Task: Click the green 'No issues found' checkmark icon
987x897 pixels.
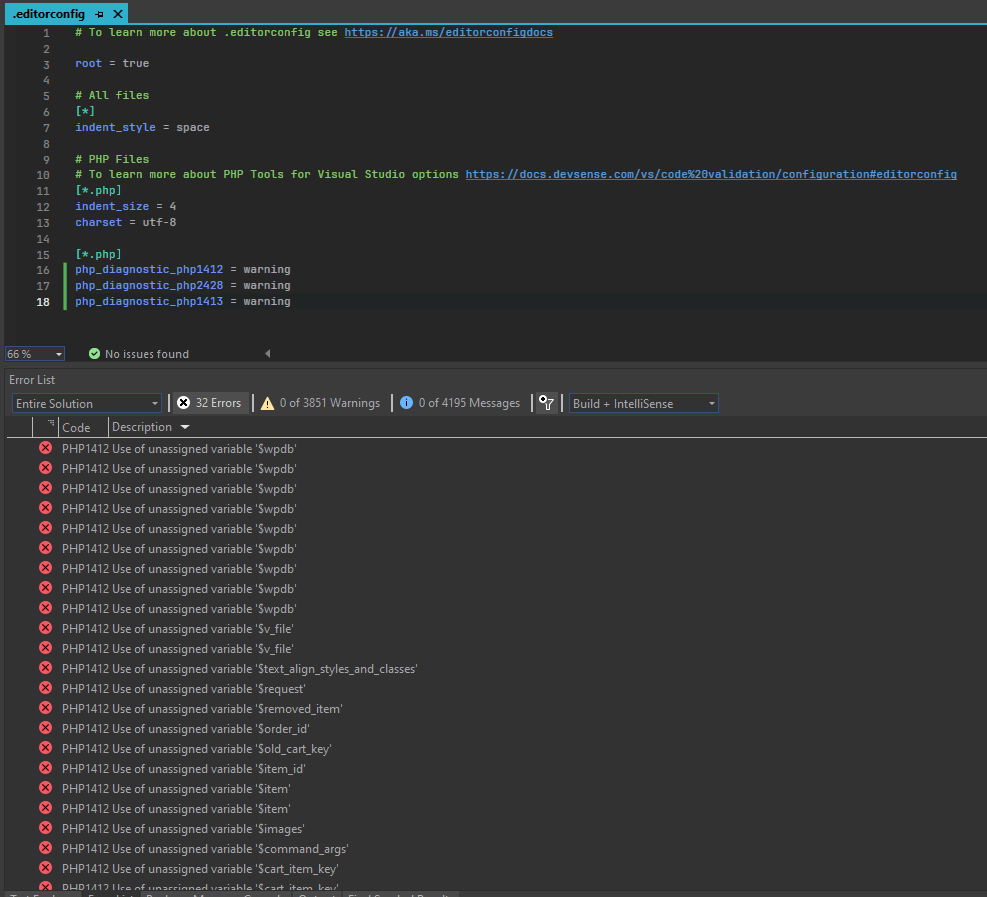Action: (x=94, y=354)
